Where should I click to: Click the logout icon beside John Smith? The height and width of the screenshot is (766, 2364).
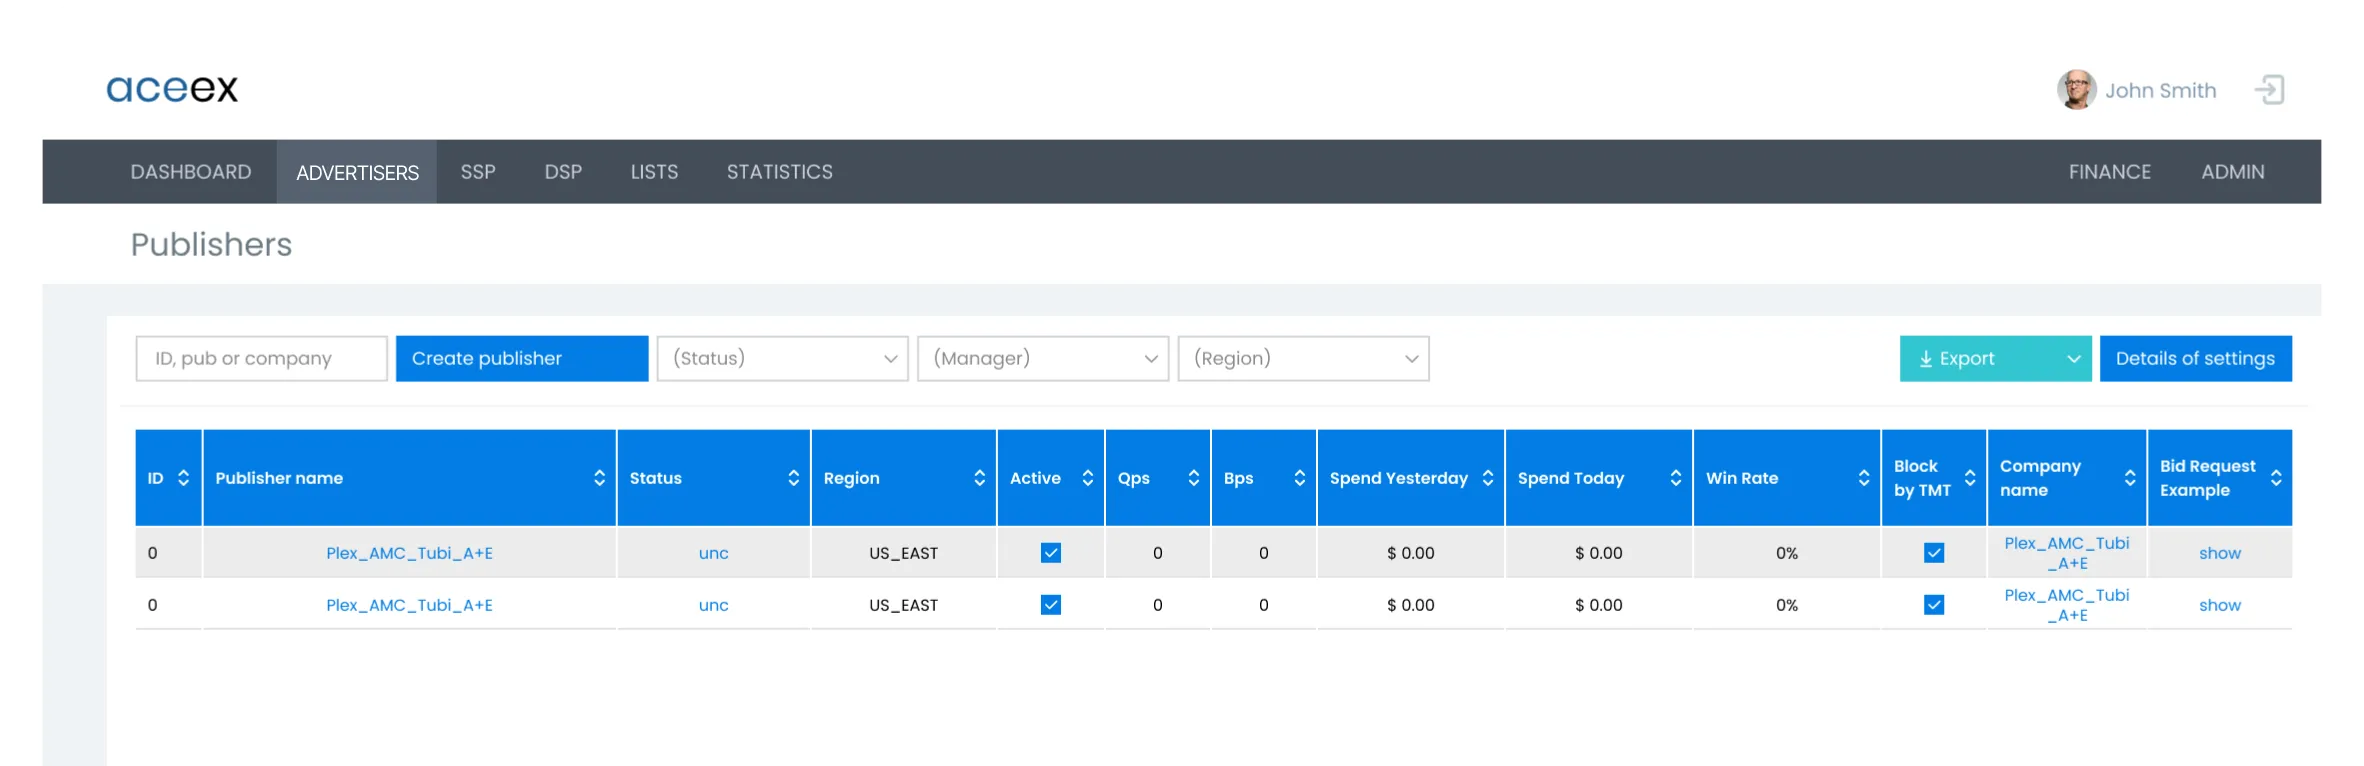tap(2269, 90)
